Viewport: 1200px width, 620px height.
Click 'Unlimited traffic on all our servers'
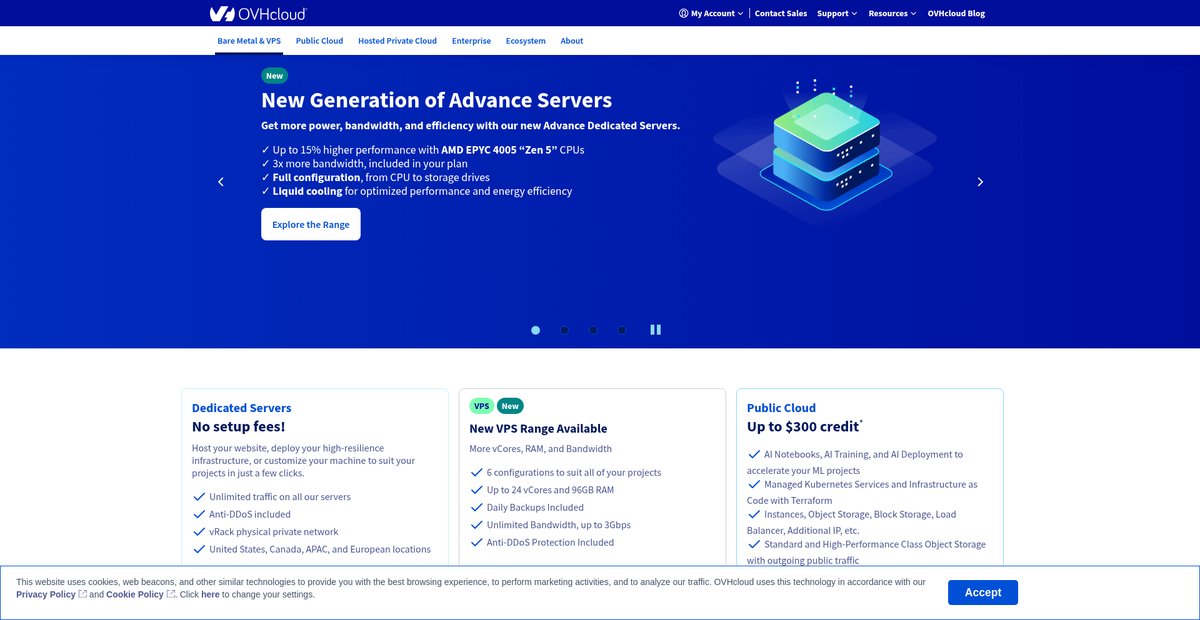280,496
